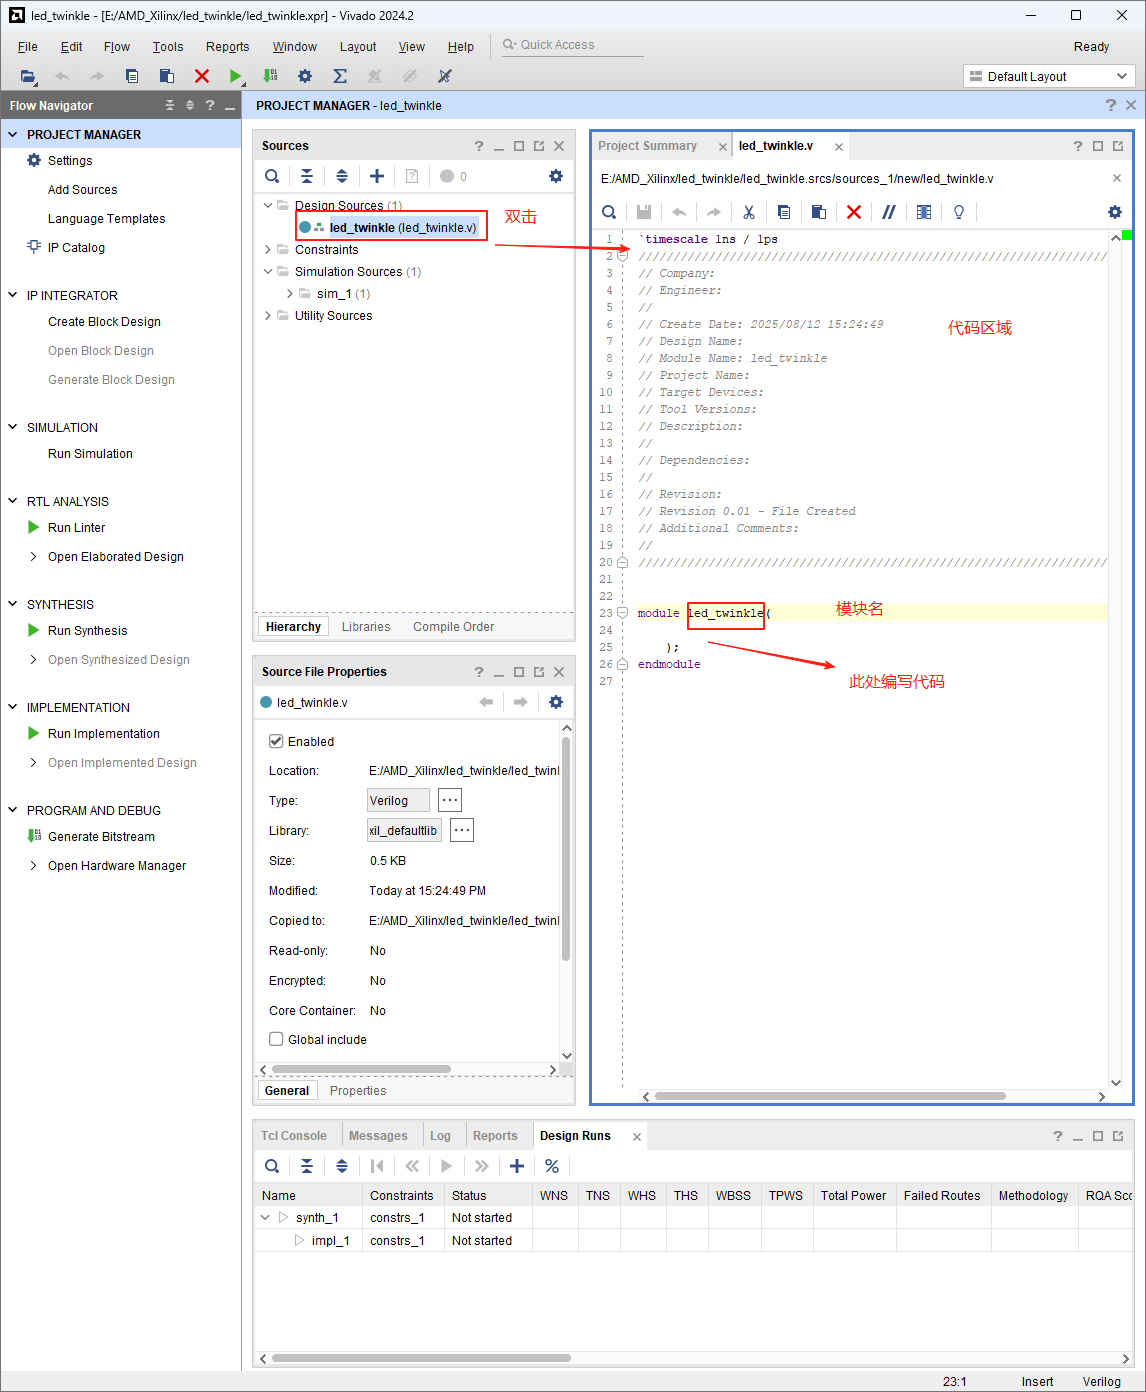The height and width of the screenshot is (1392, 1146).
Task: Search in the Sources panel
Action: [272, 176]
